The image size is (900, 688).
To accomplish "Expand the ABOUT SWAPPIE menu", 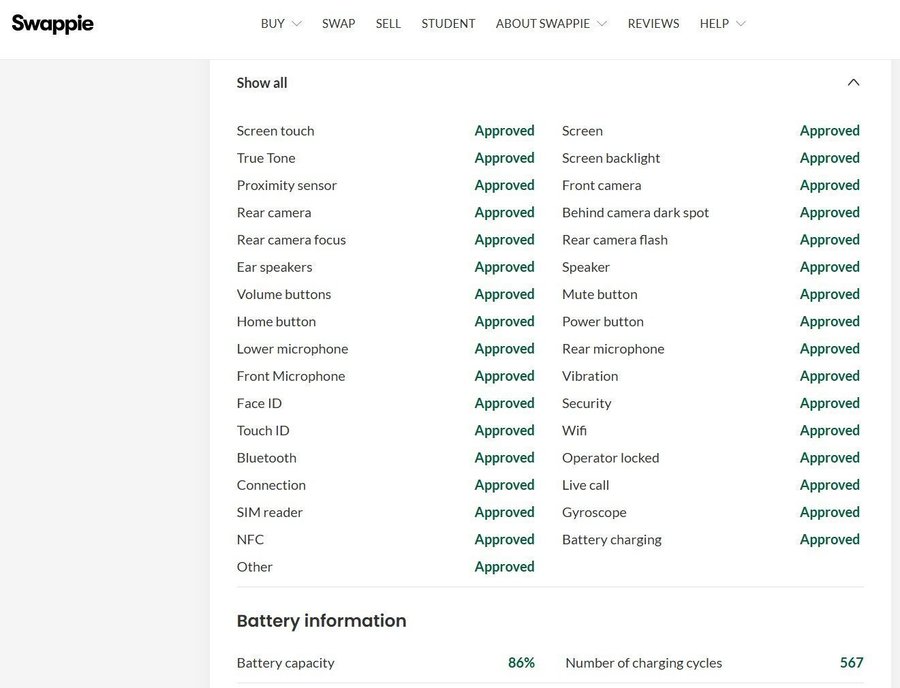I will point(550,23).
